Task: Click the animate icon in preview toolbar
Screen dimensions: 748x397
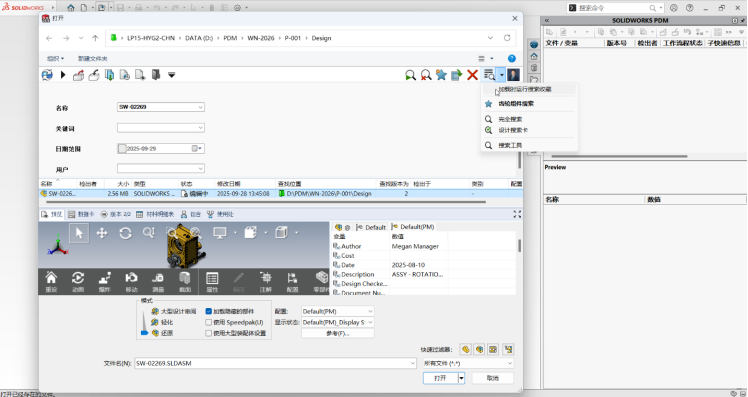Action: point(78,282)
